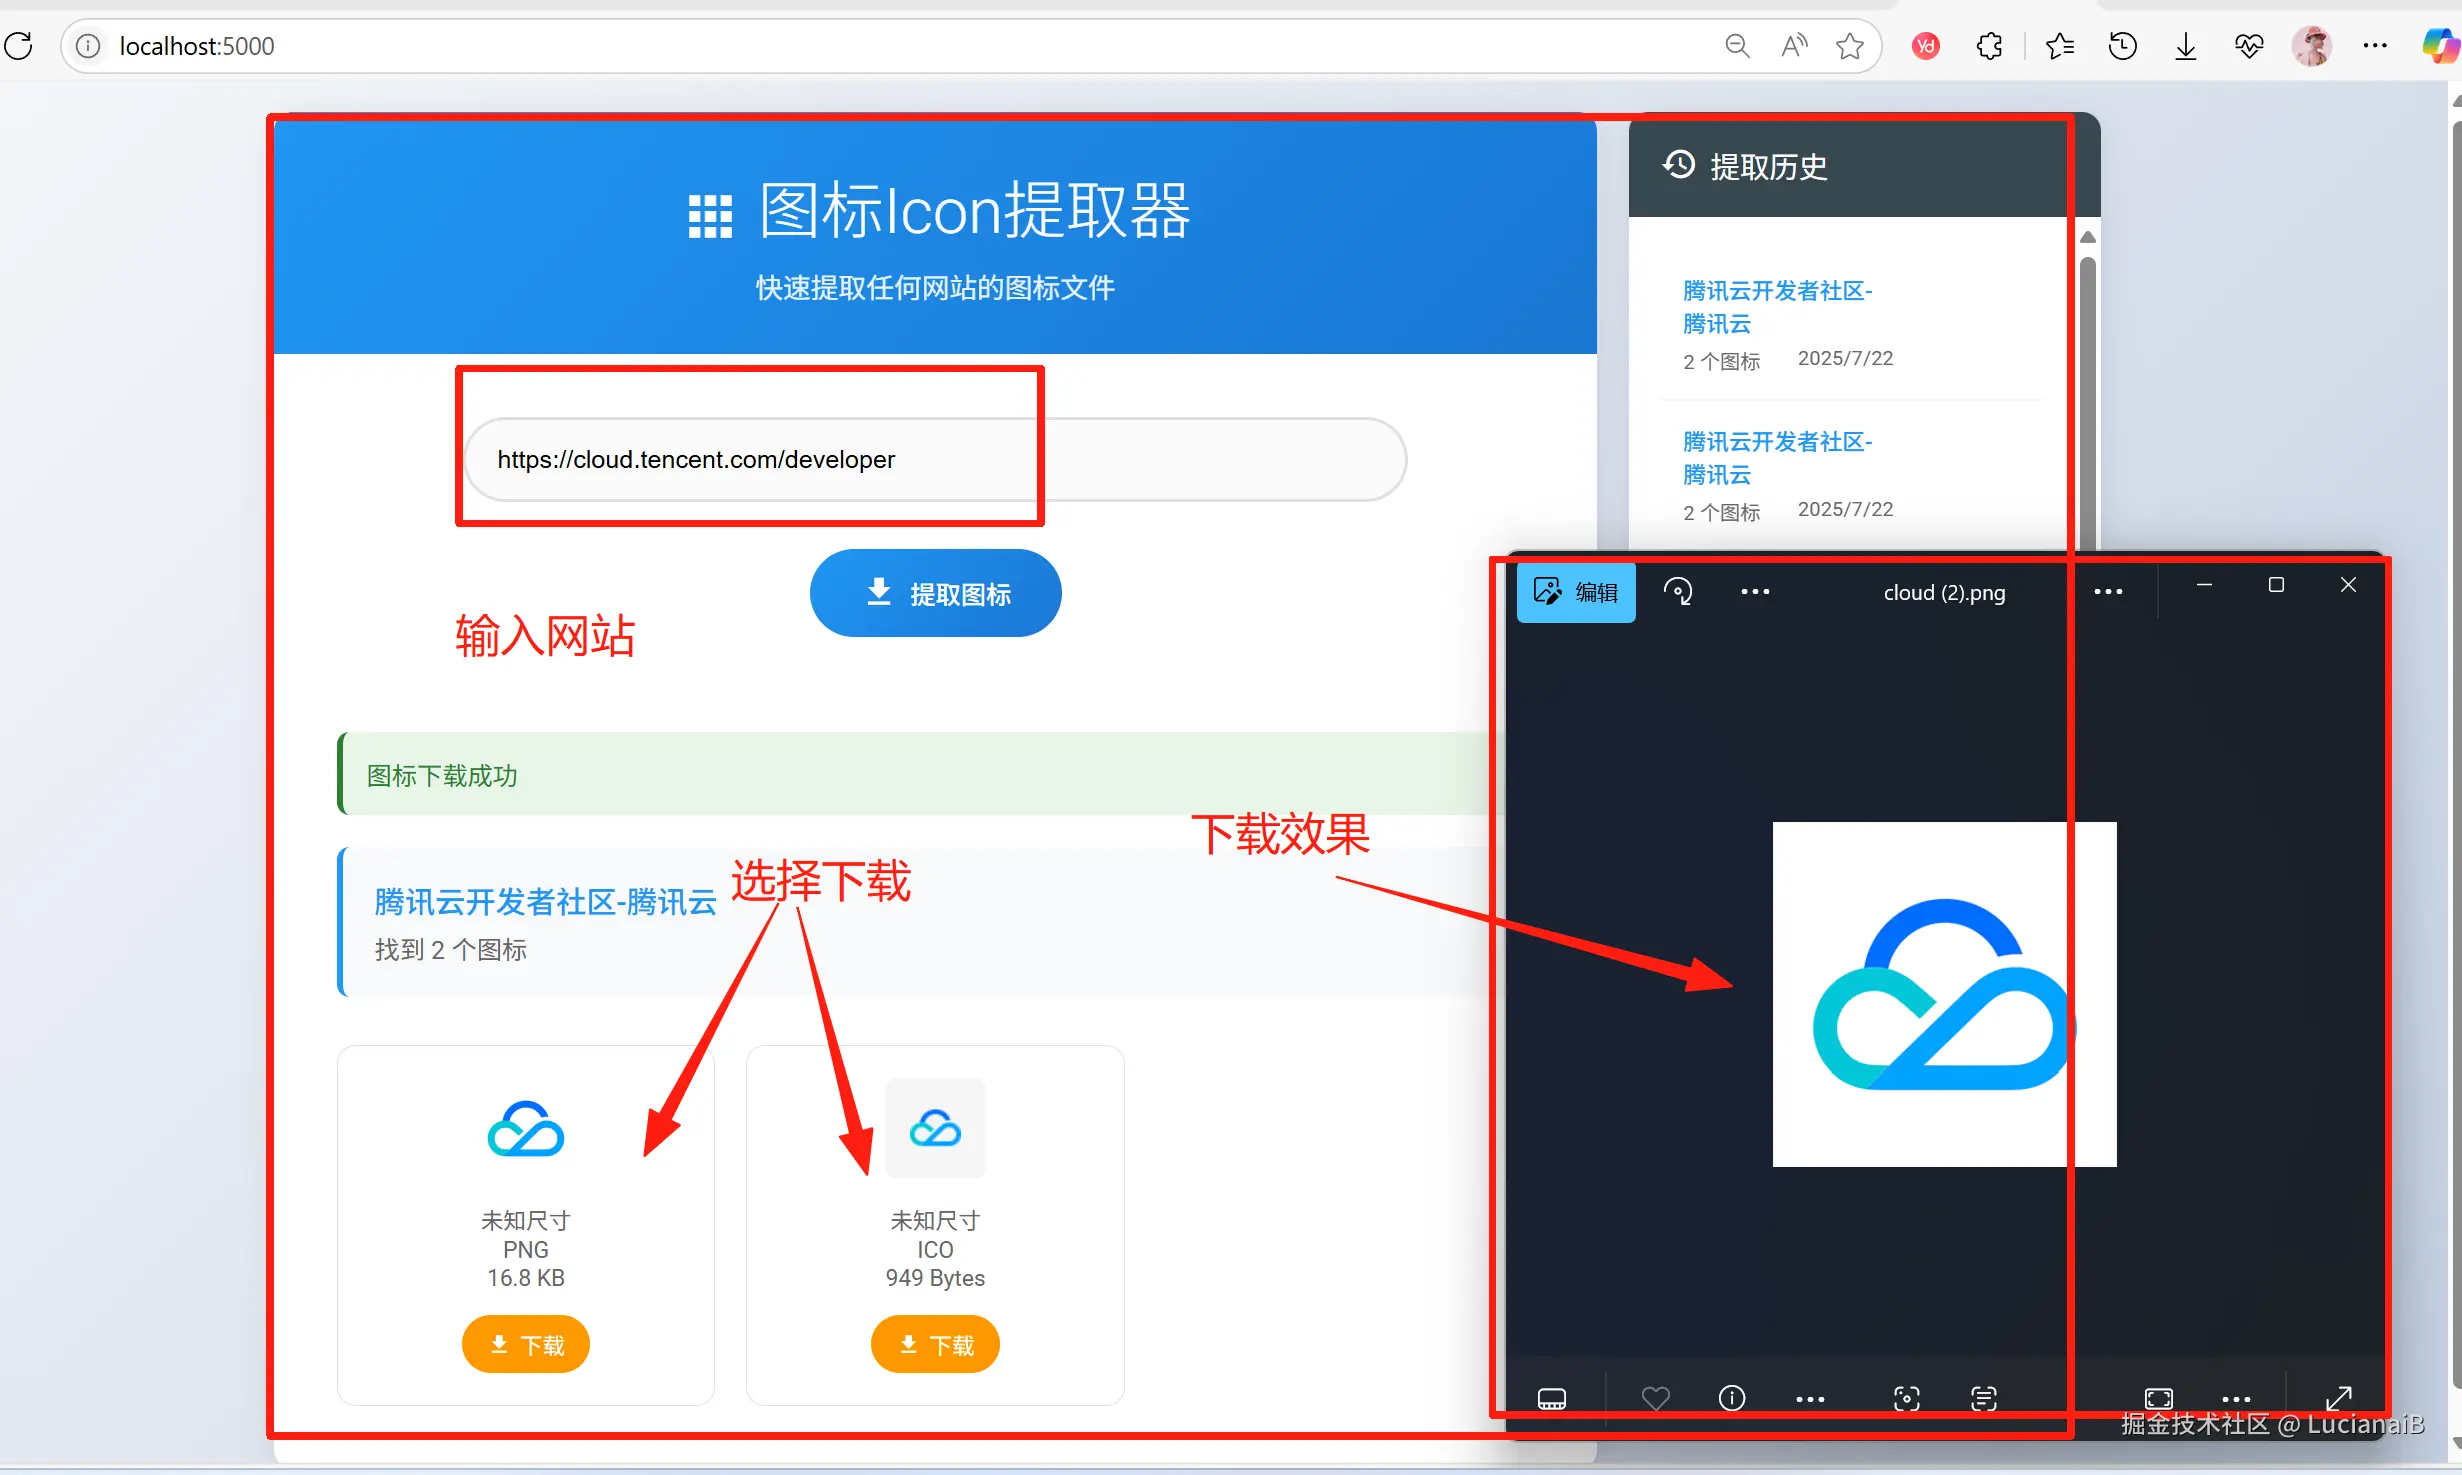Open Copilot in the browser toolbar
The height and width of the screenshot is (1475, 2462).
tap(2439, 45)
